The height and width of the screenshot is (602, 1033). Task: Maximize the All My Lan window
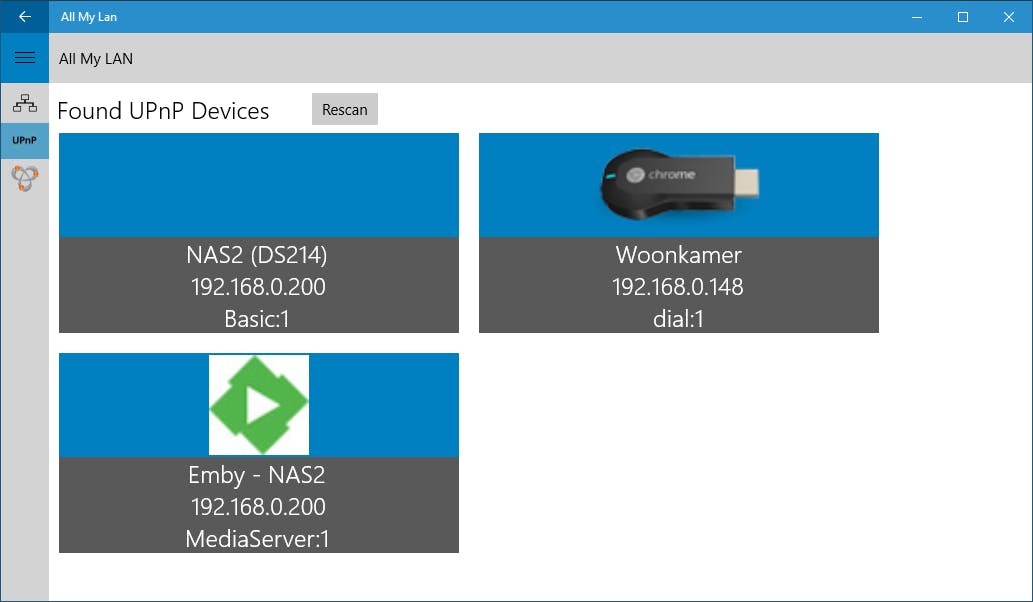pyautogui.click(x=963, y=17)
